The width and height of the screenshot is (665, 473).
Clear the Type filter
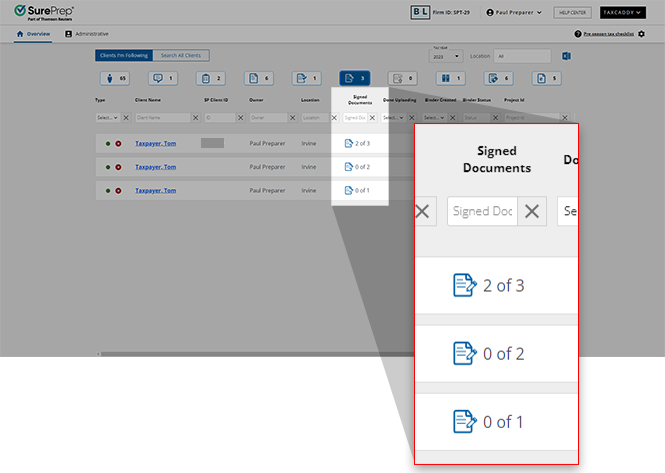126,118
